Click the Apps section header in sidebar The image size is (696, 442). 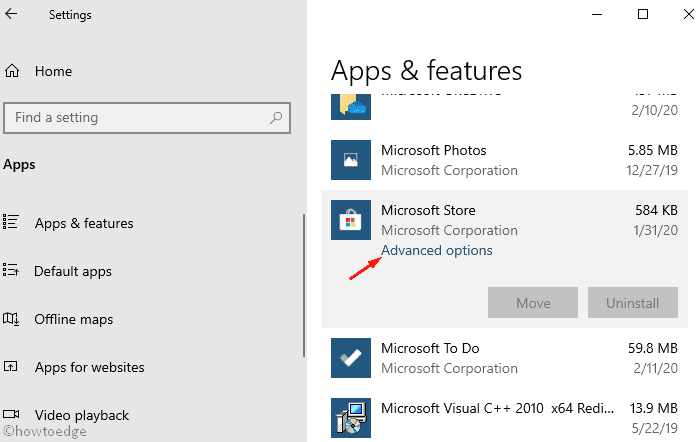click(x=19, y=165)
